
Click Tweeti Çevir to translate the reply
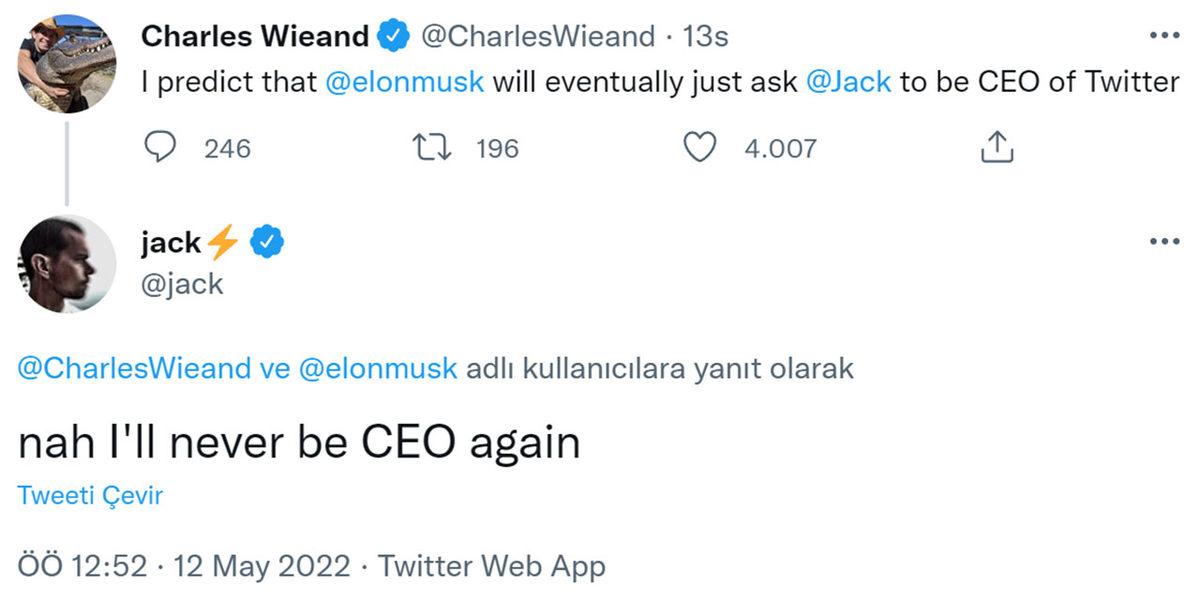[x=91, y=494]
